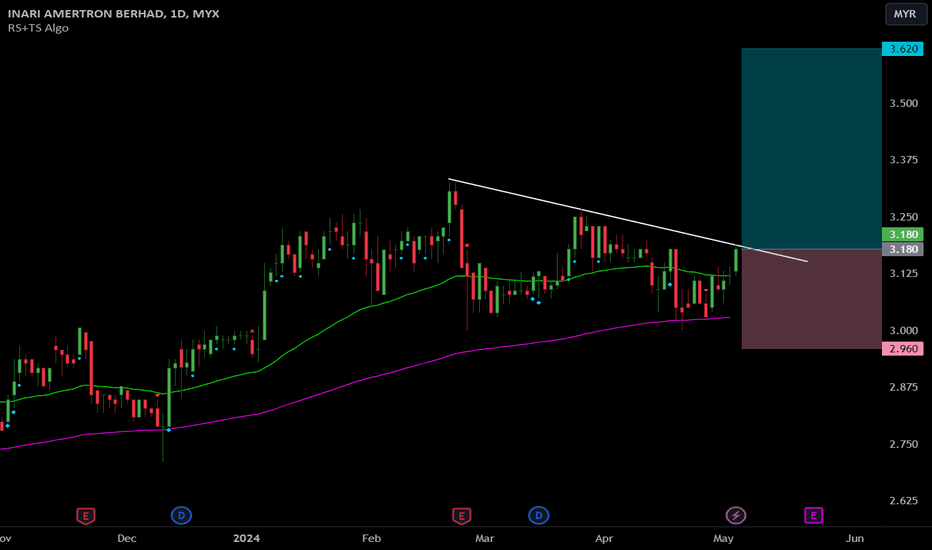Click the pink 2.960 stop price label
Viewport: 932px width, 550px height.
tap(903, 348)
